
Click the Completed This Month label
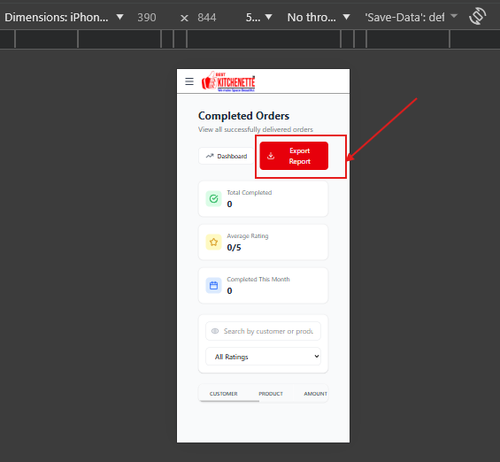(x=258, y=279)
